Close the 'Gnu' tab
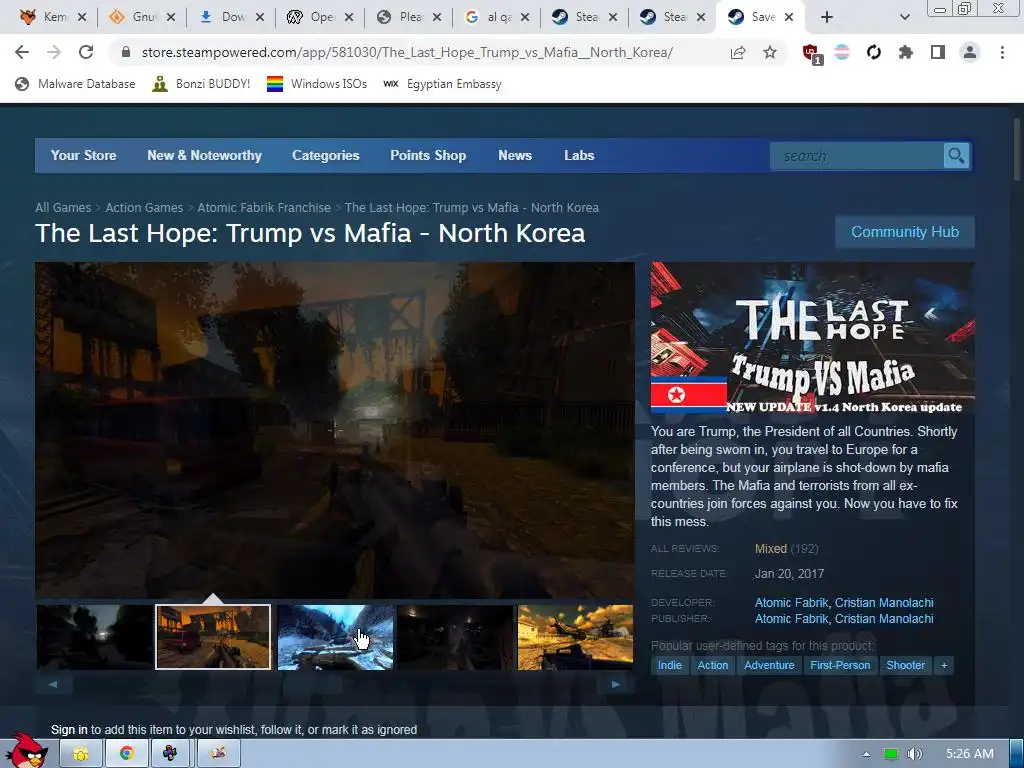The width and height of the screenshot is (1024, 768). [x=170, y=17]
